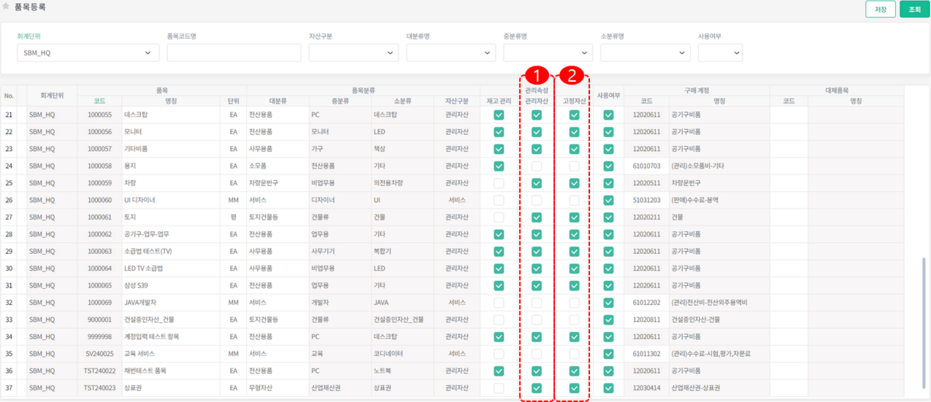Open the 중분류명 filter dropdown
Viewport: 931px width, 402px height.
tap(547, 52)
